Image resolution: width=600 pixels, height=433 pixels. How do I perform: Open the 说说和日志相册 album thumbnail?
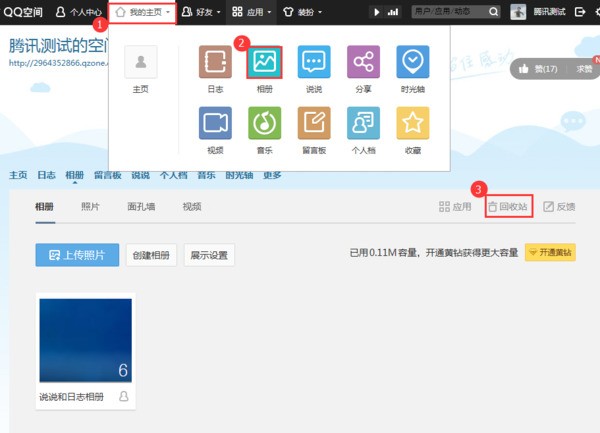[x=86, y=340]
